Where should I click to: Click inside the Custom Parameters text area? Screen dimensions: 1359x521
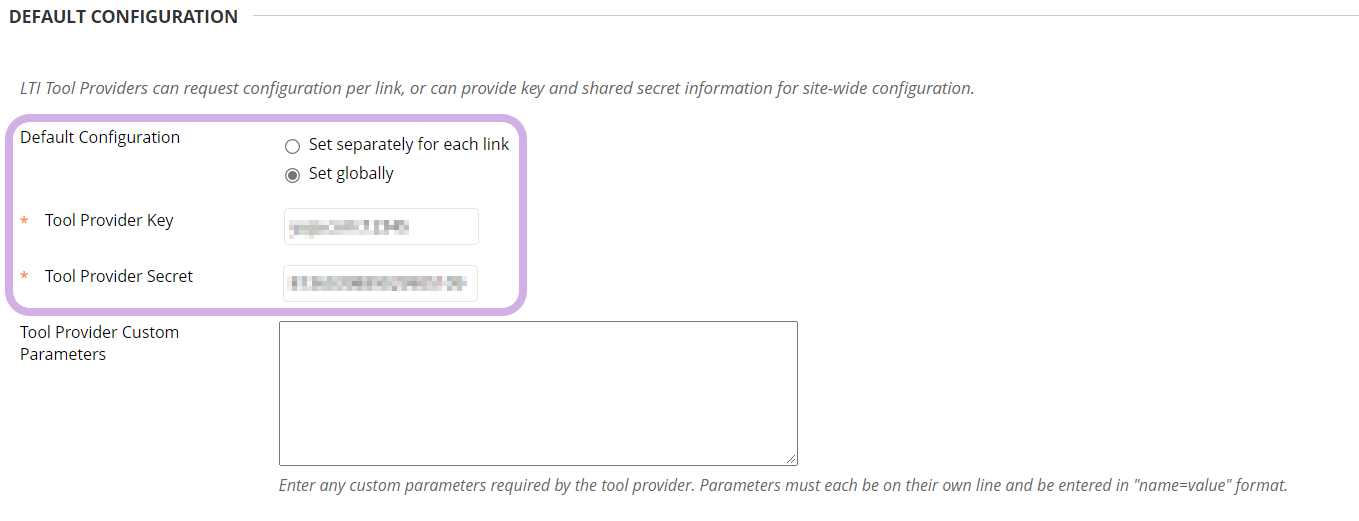coord(538,393)
